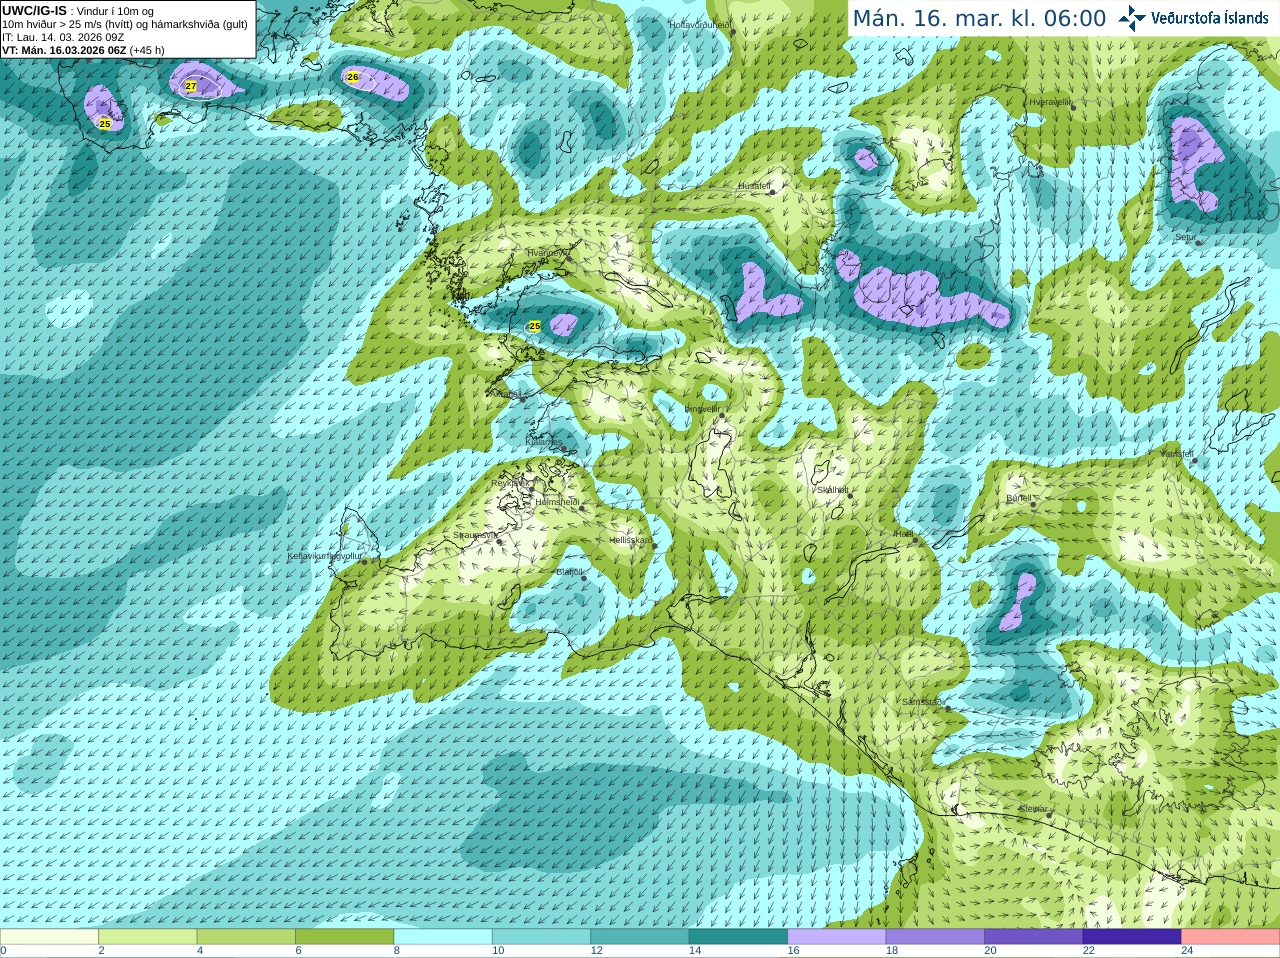
Task: Click the 12–14 m/s teal legend swatch
Action: pos(640,937)
